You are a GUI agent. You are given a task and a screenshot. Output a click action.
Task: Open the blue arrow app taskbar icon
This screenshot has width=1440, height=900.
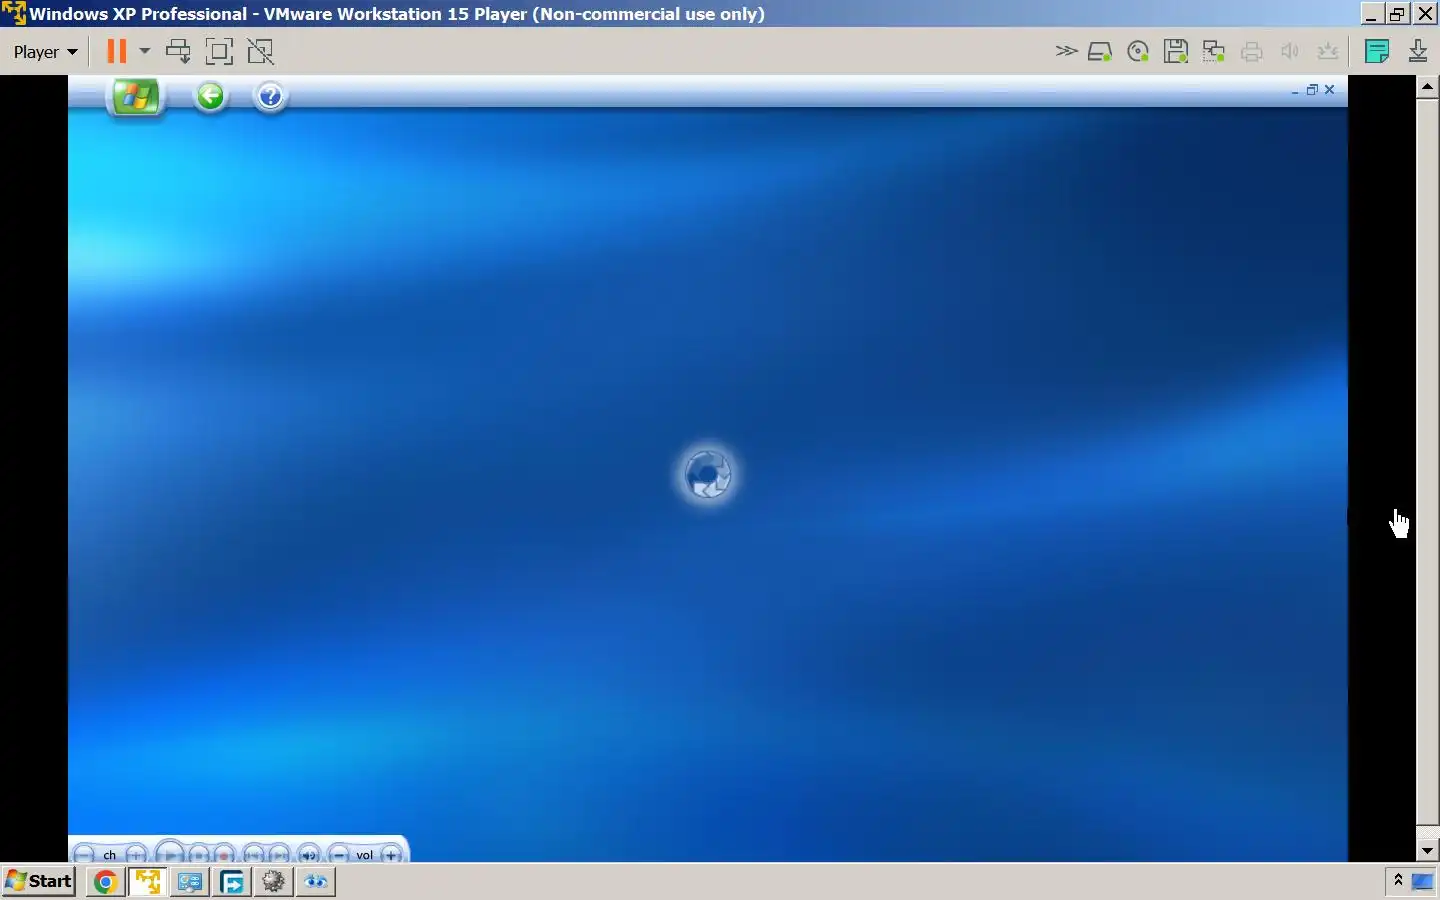point(232,882)
